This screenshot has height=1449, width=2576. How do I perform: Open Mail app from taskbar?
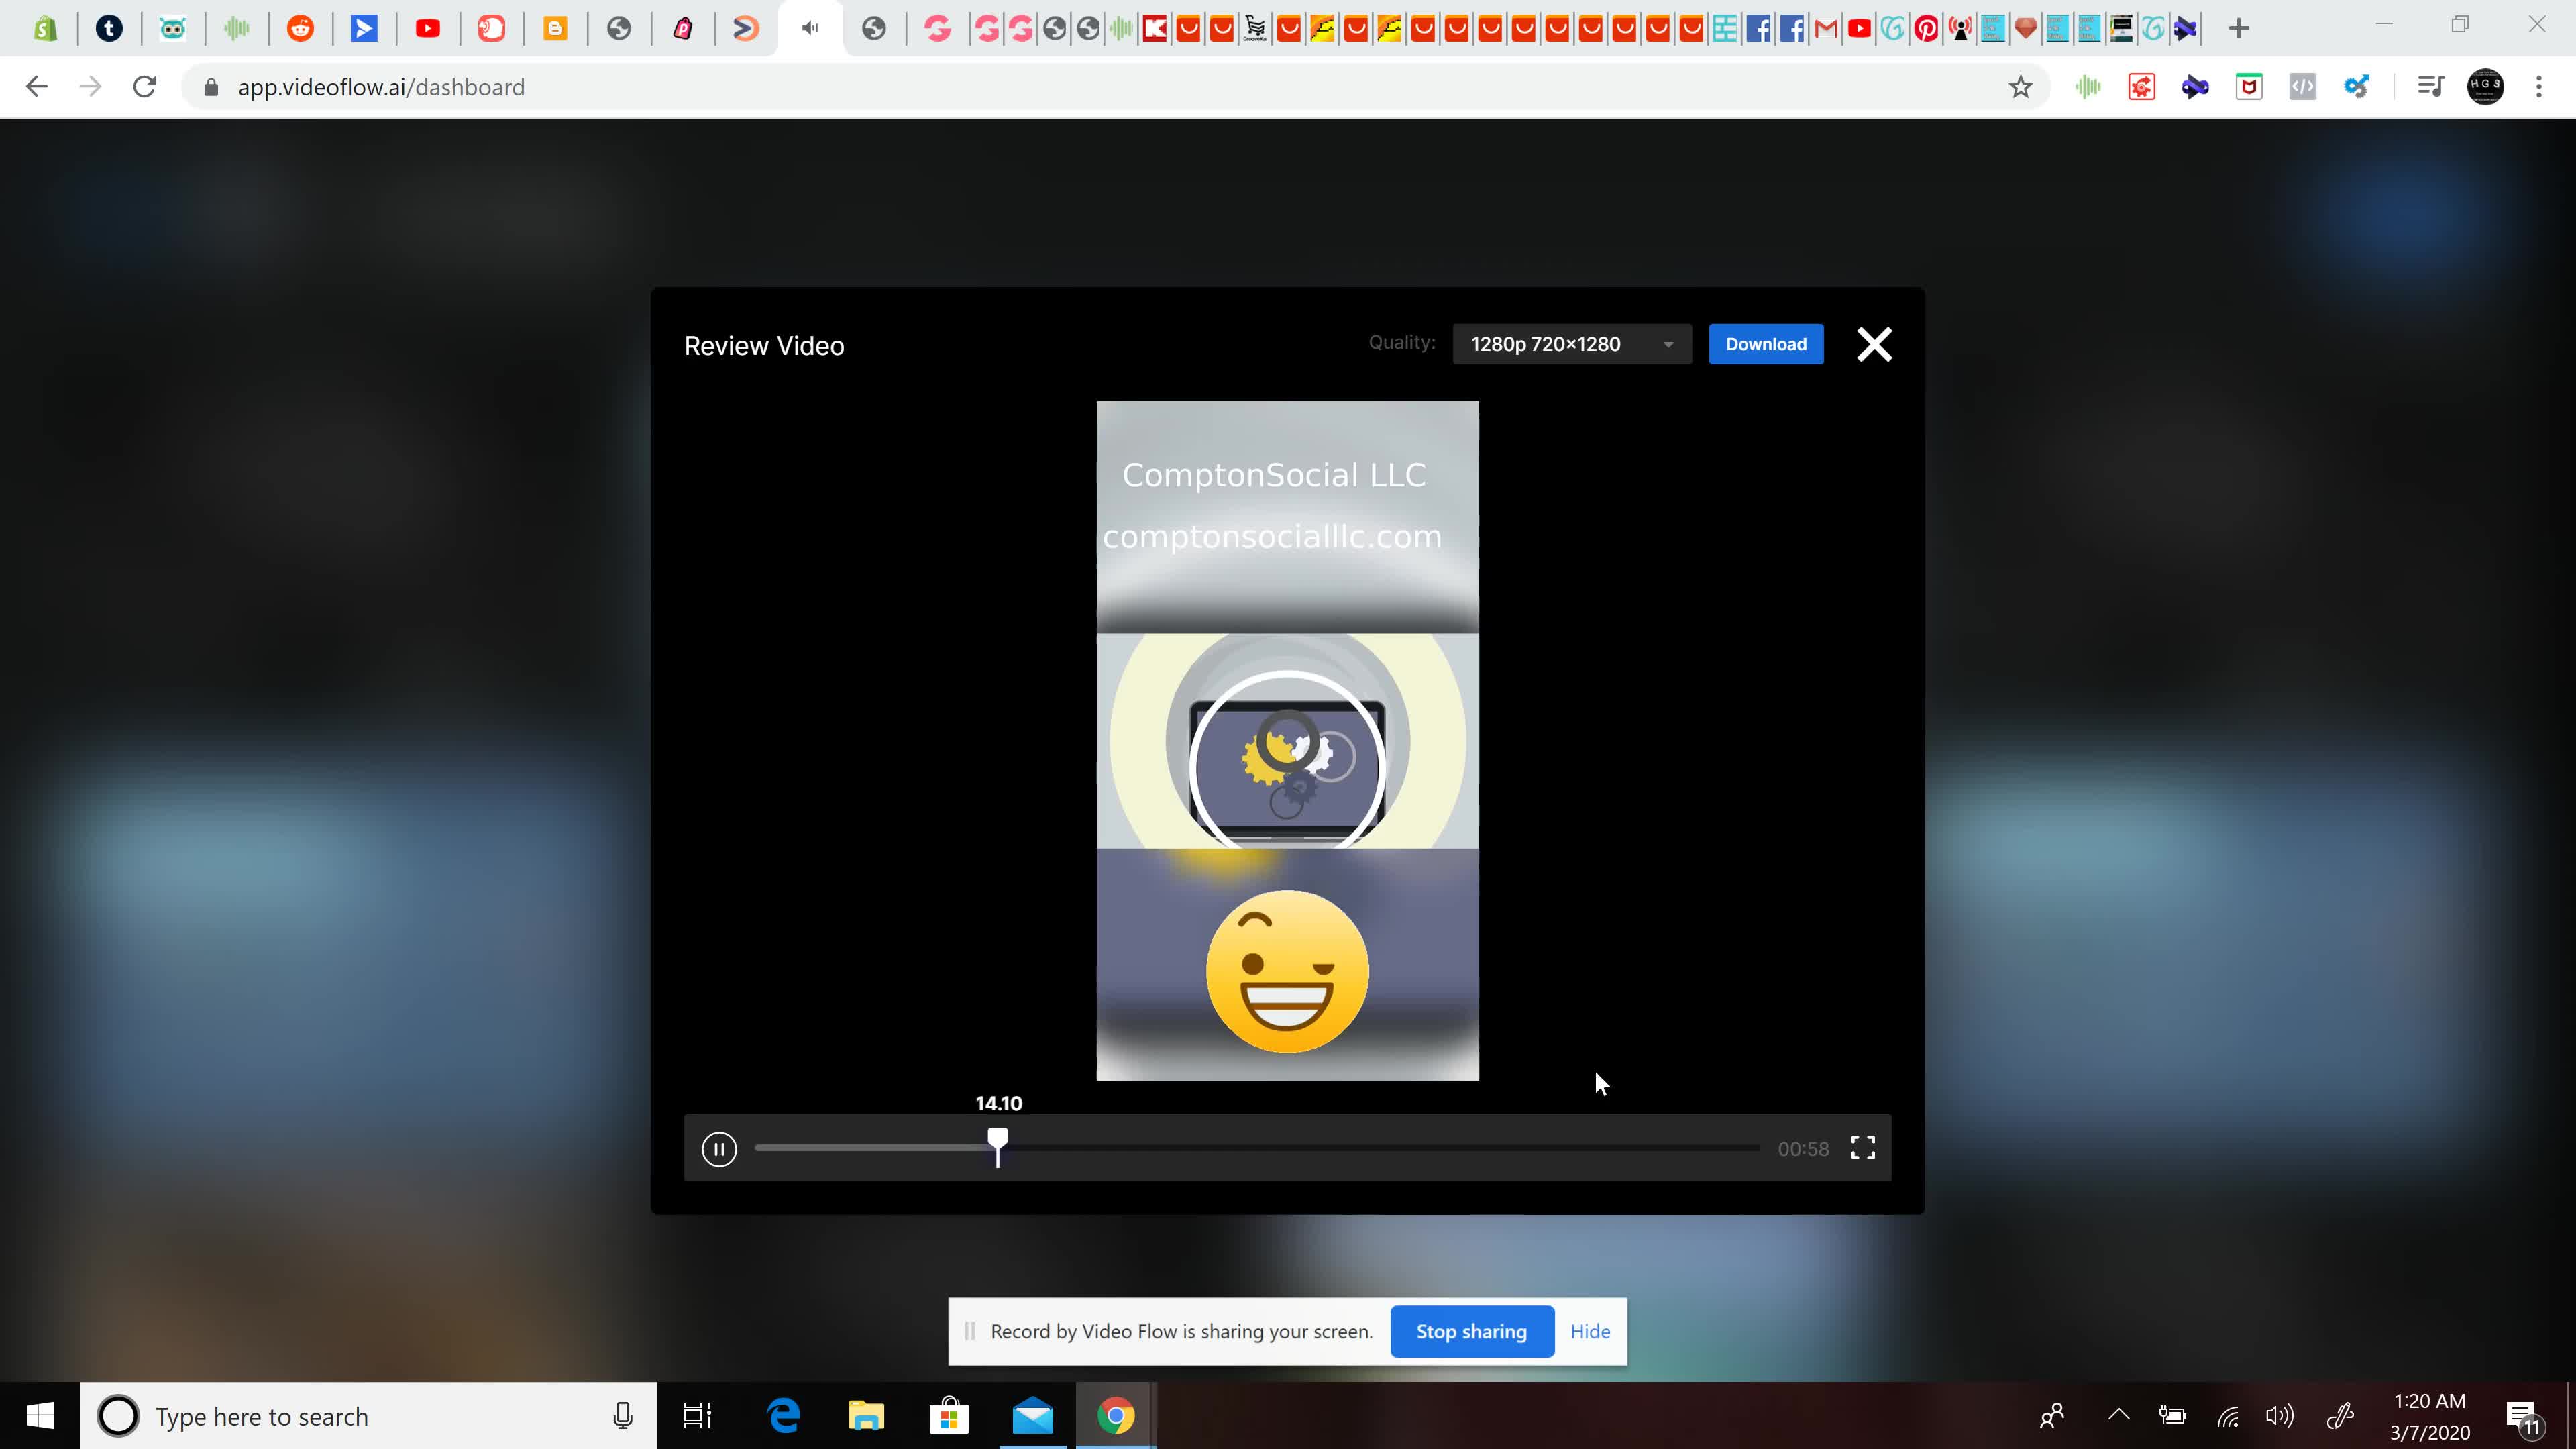click(1032, 1416)
